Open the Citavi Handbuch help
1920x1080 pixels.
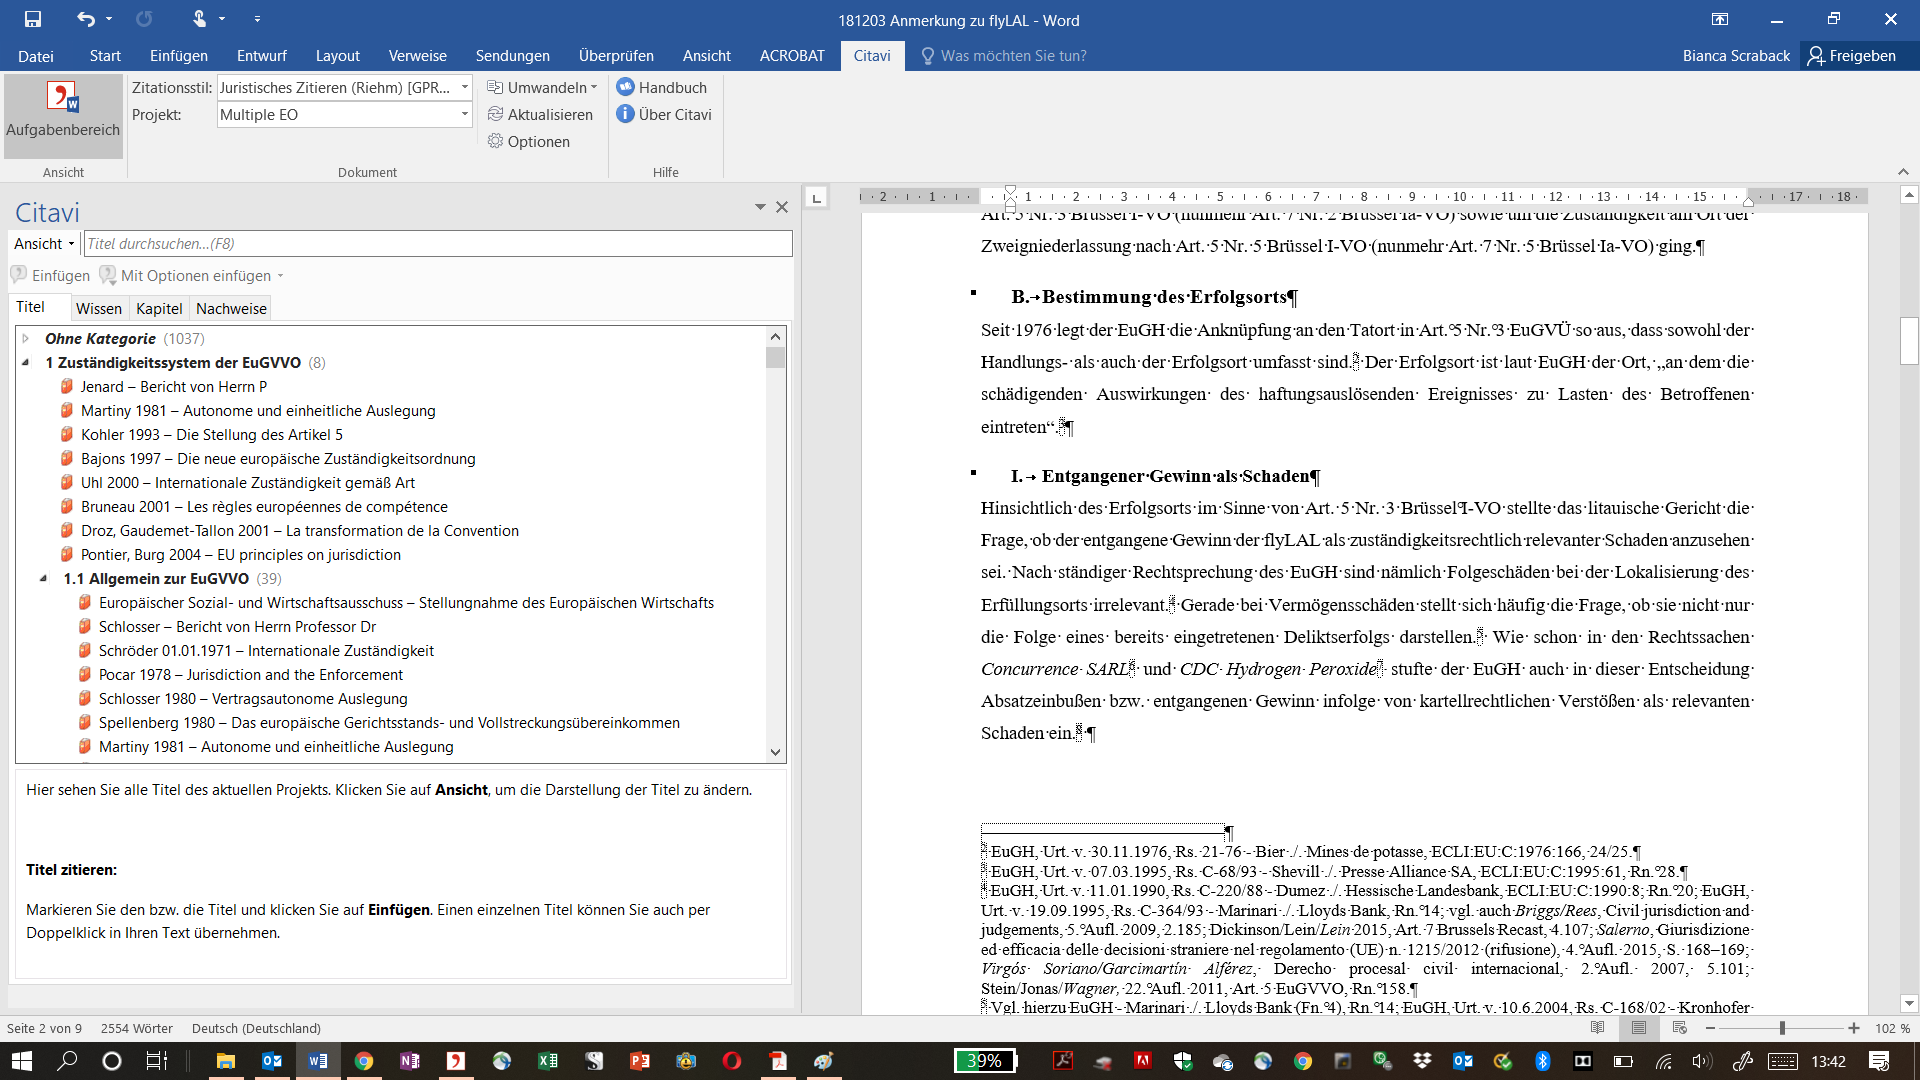(x=626, y=88)
